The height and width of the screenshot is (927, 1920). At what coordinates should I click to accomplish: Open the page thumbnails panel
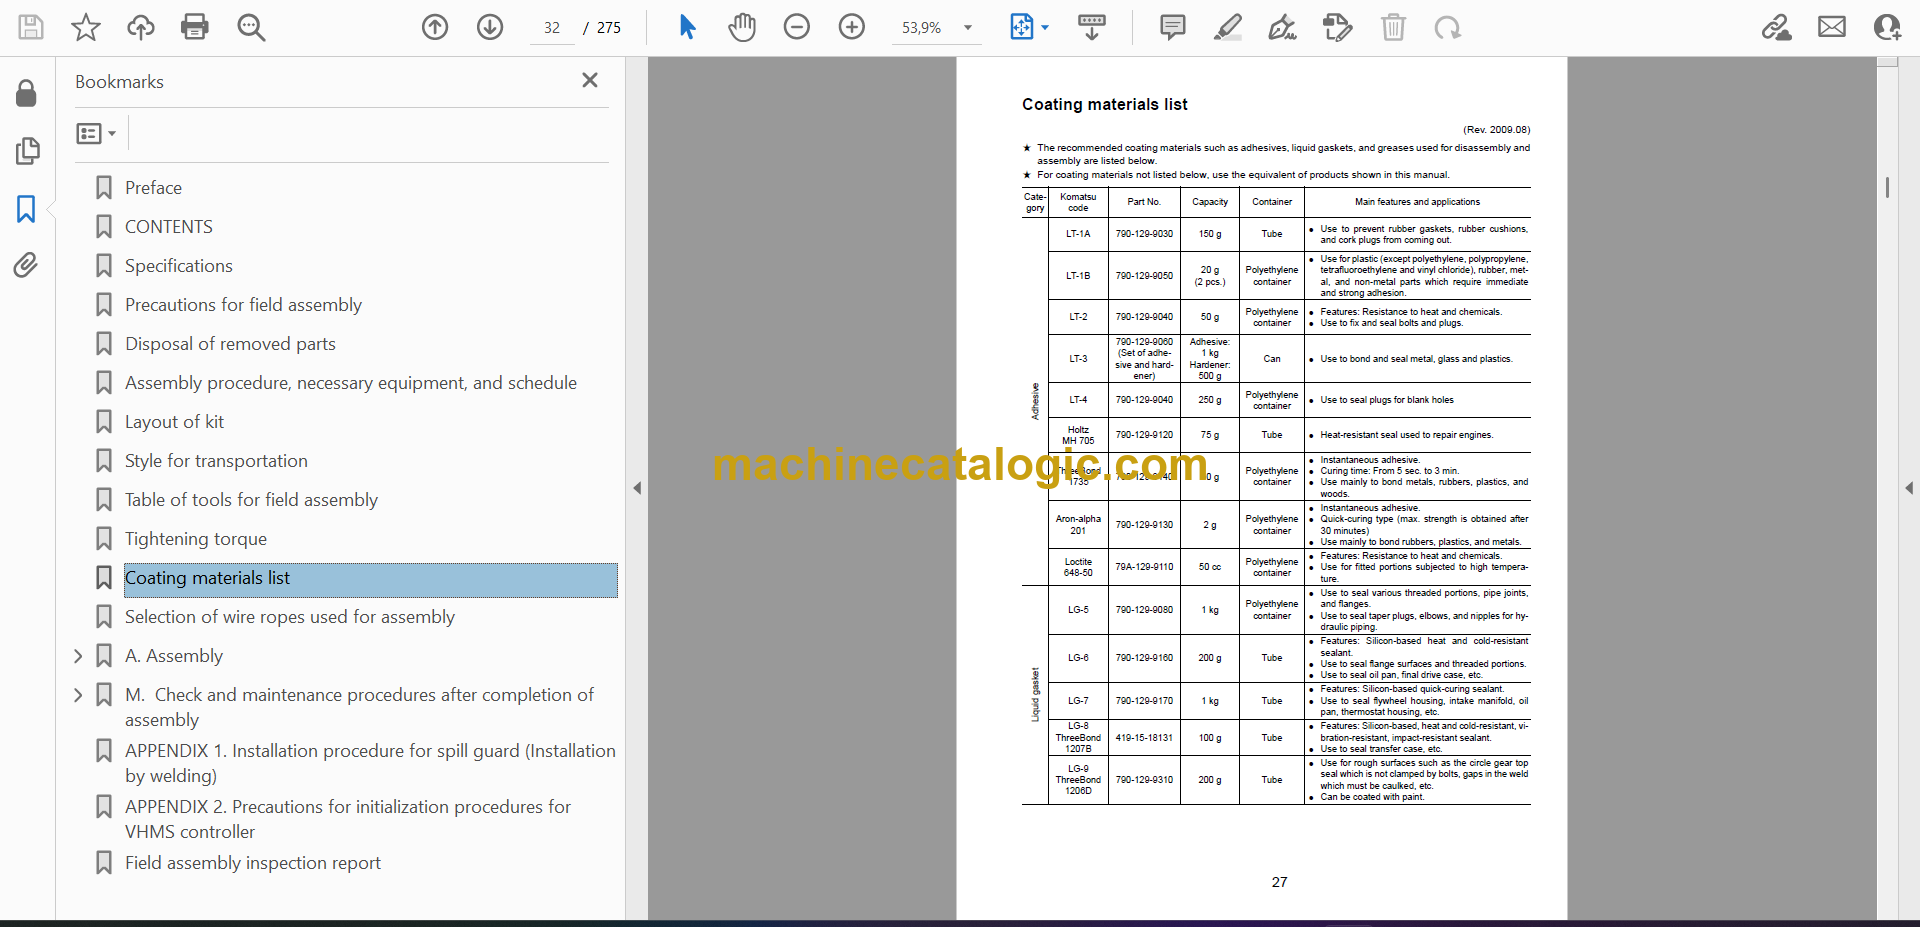27,151
